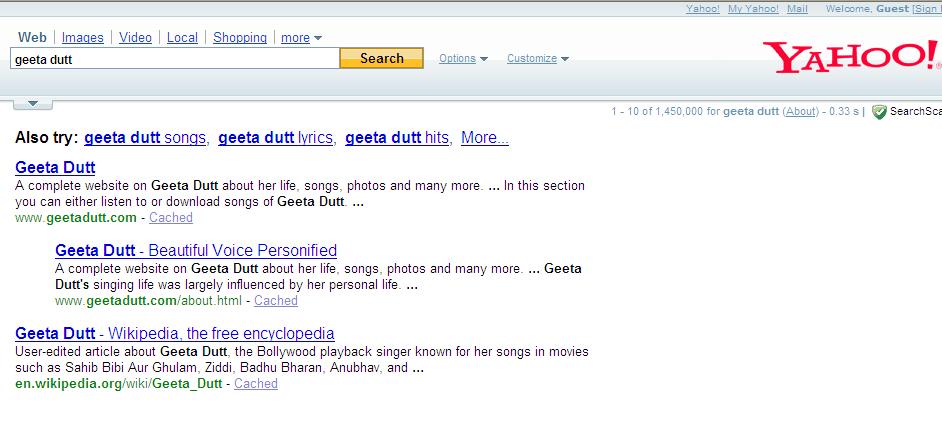Click the www.geetadutt.com green URL text
This screenshot has width=942, height=423.
pos(76,218)
